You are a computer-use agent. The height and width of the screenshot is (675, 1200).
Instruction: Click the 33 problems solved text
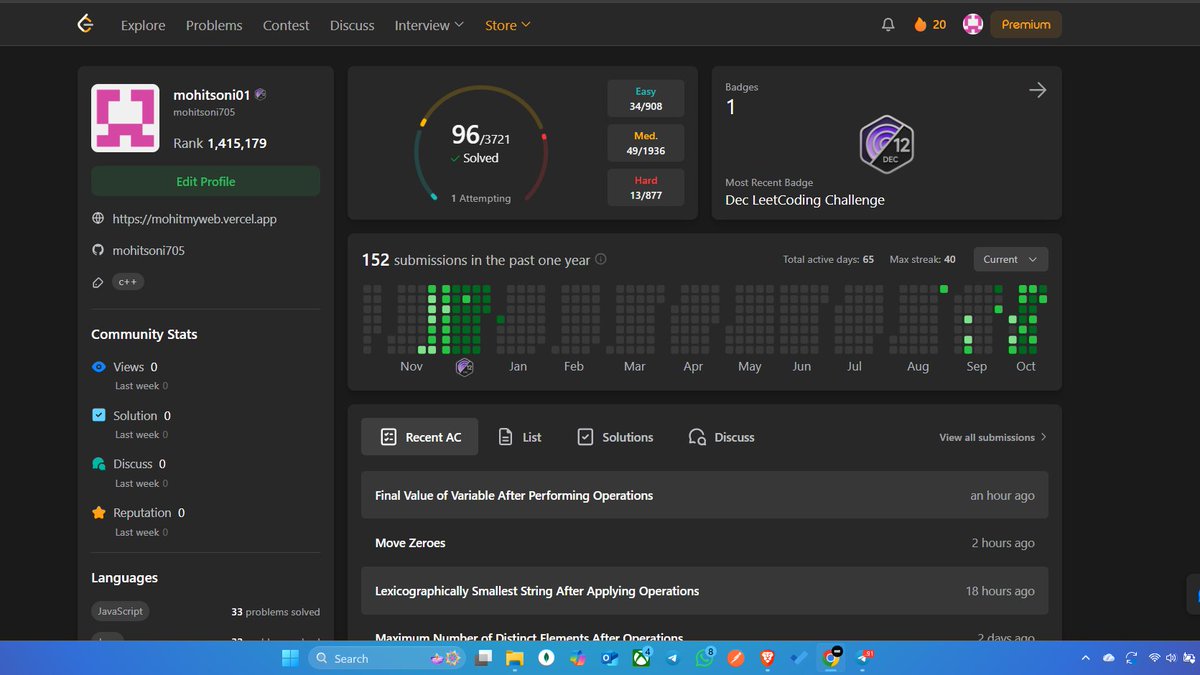point(275,612)
